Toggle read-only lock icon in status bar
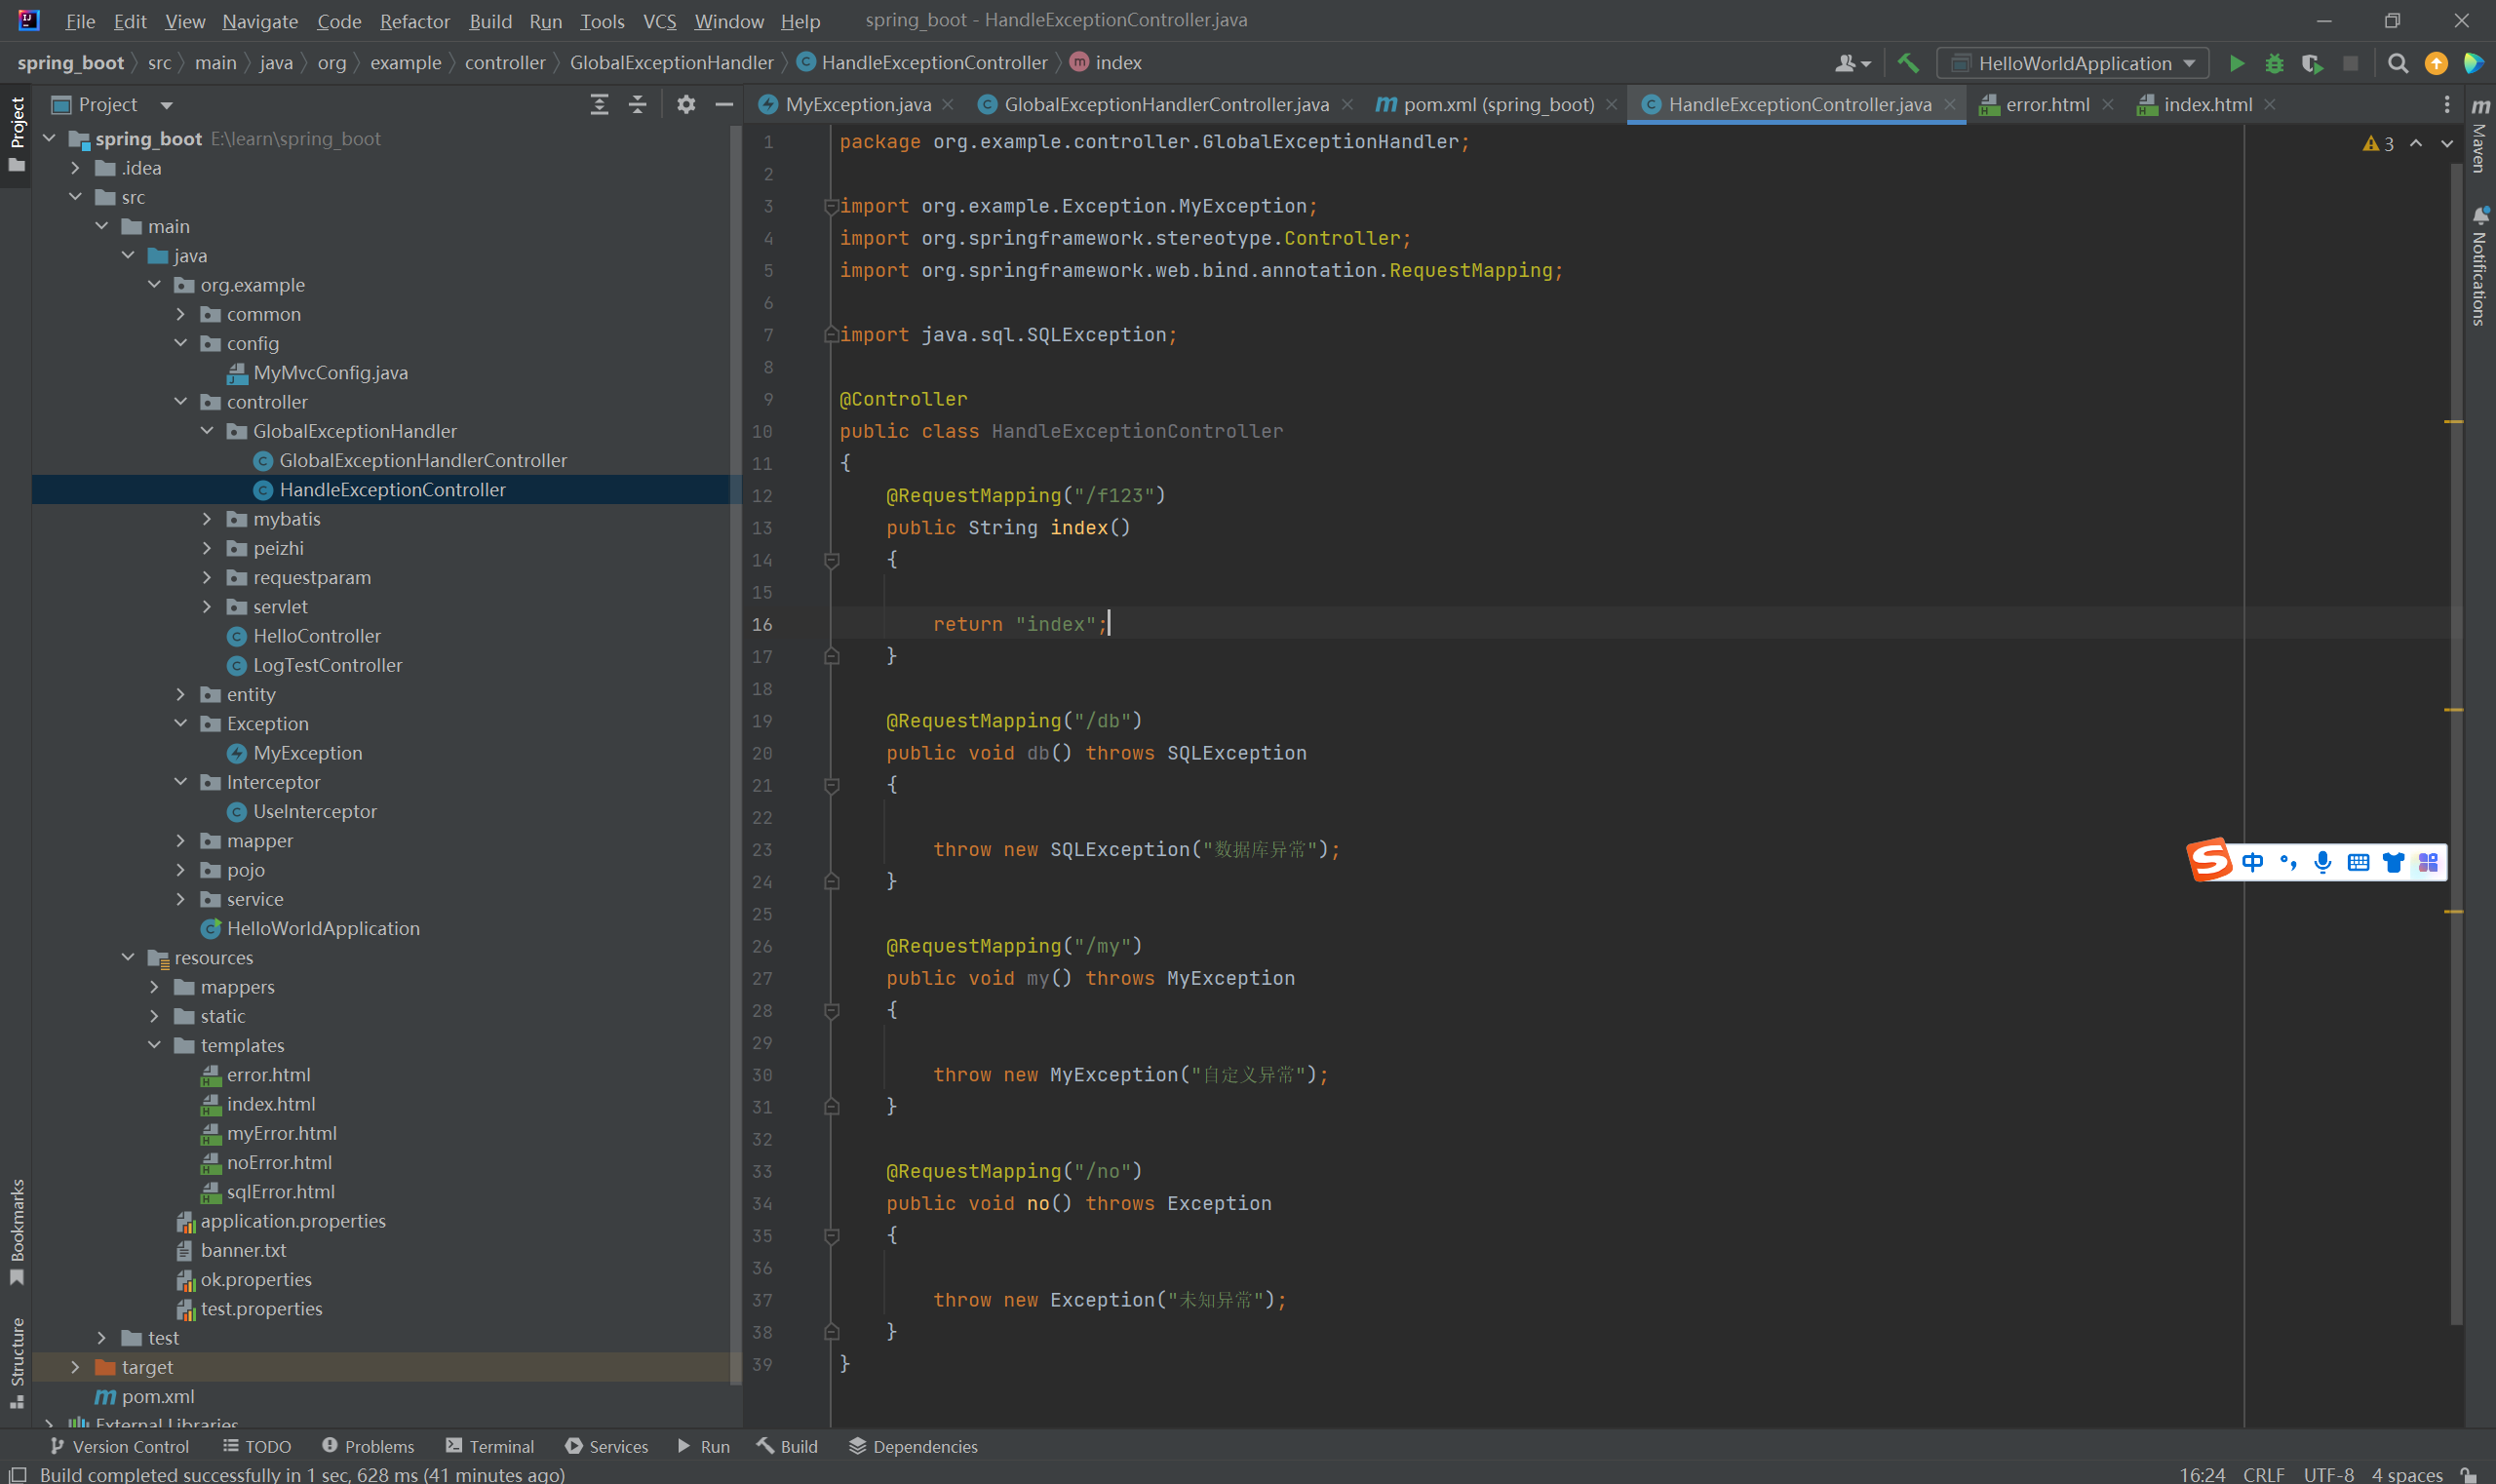 click(x=2469, y=1474)
